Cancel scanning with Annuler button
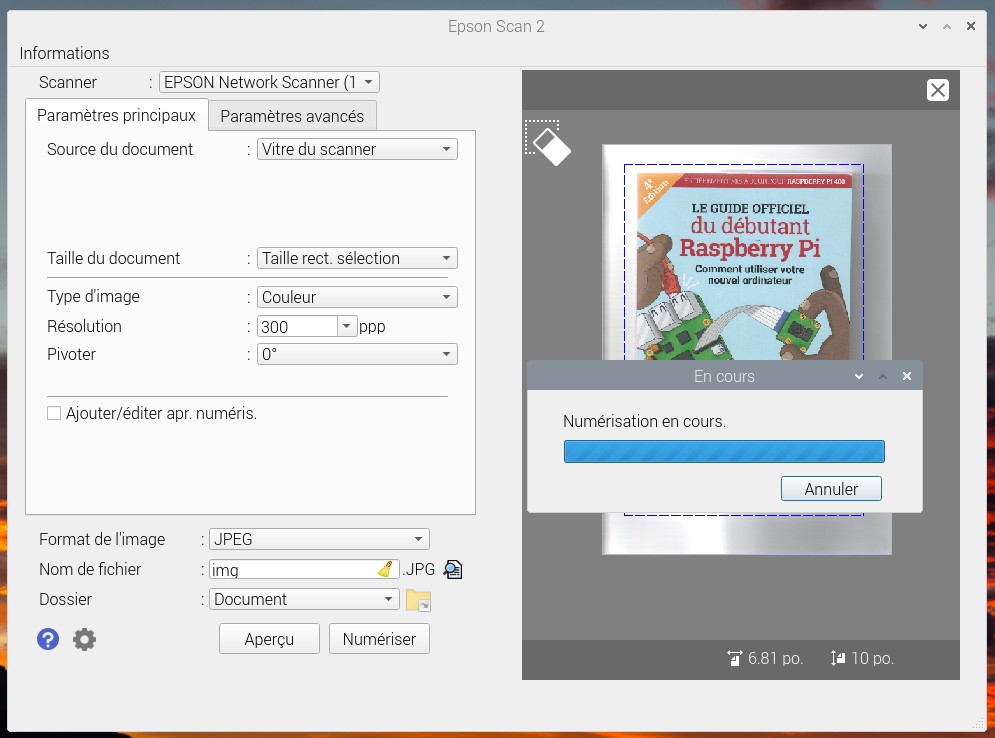 831,489
